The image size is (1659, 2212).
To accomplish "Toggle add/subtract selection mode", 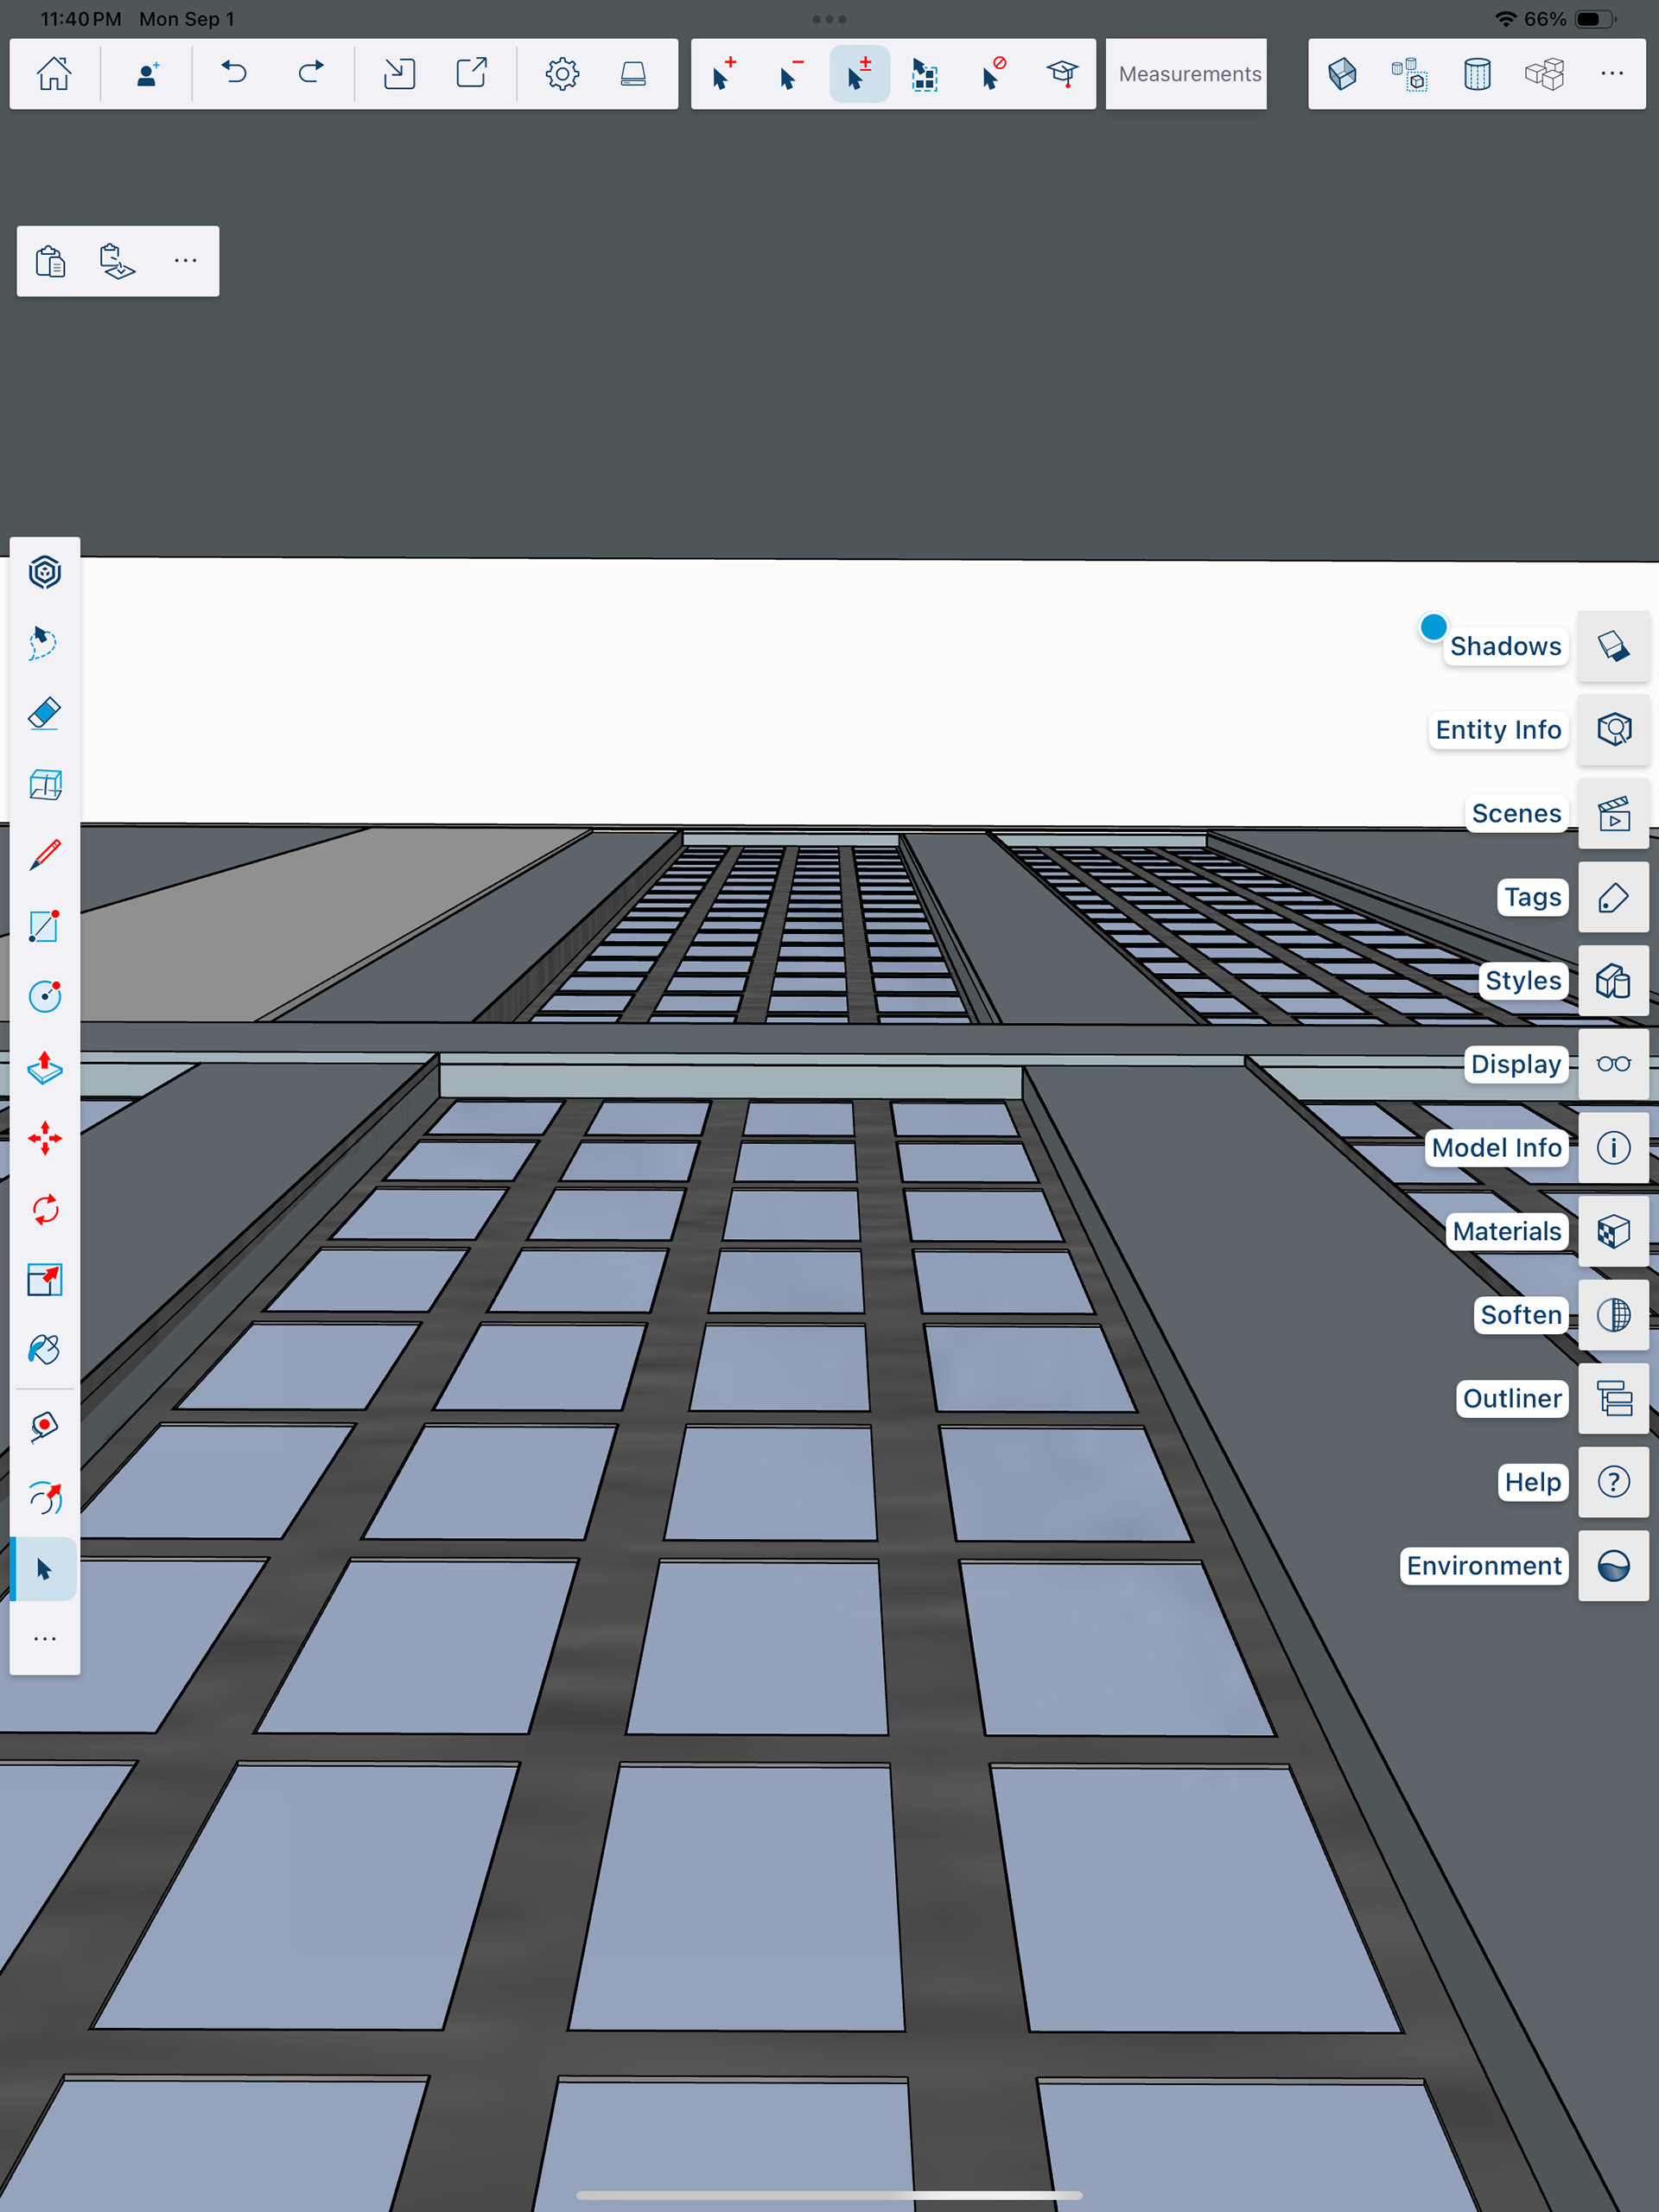I will click(x=859, y=74).
